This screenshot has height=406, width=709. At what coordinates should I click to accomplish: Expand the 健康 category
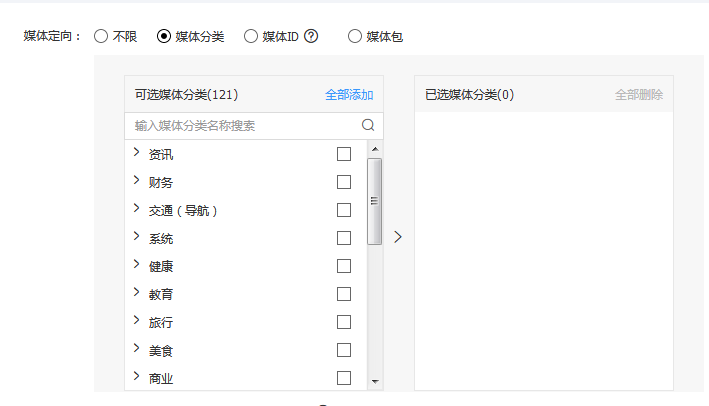[136, 265]
